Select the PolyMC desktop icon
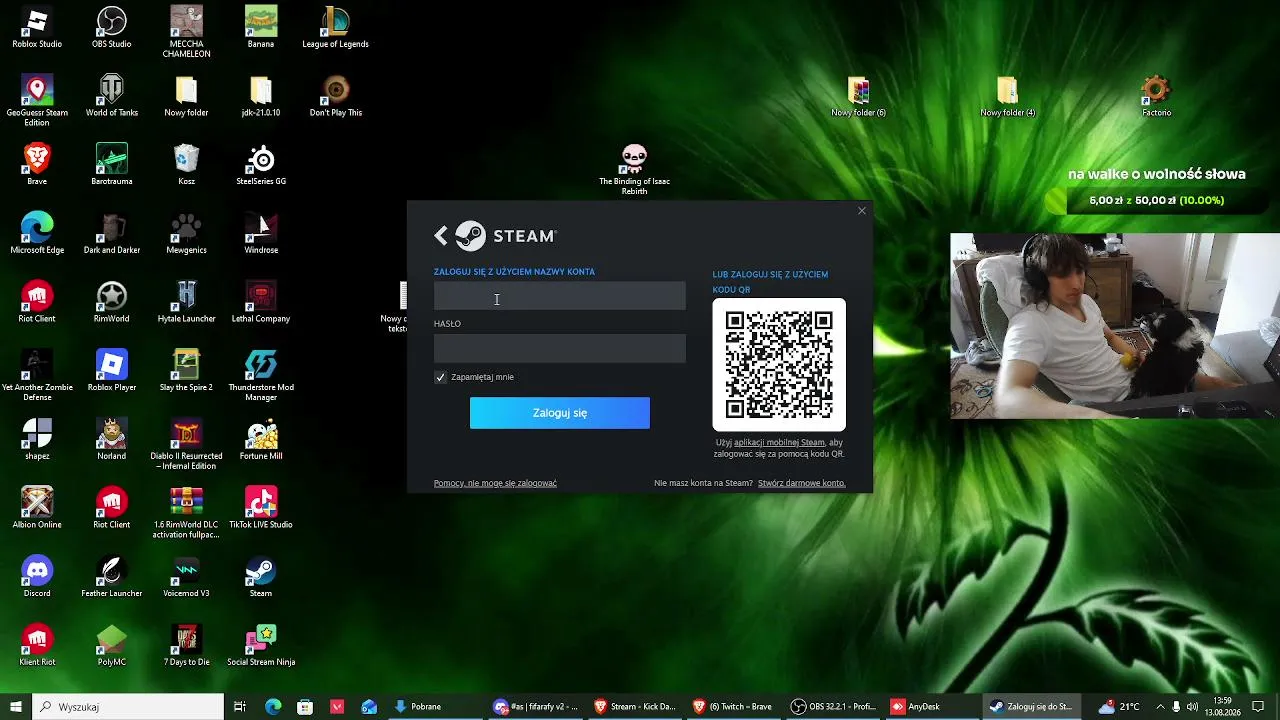The height and width of the screenshot is (720, 1280). (x=112, y=646)
